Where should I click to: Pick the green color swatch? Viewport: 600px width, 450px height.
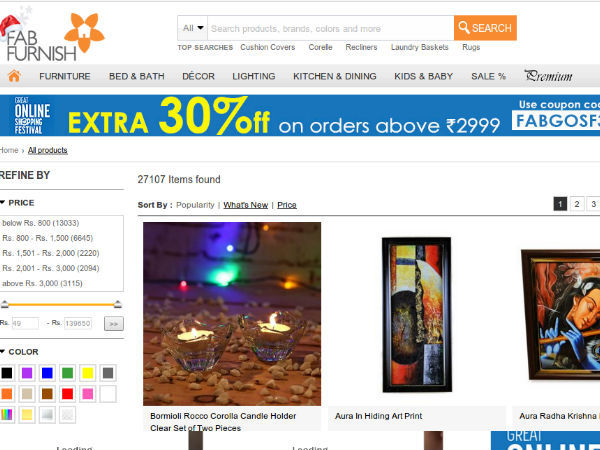click(67, 373)
